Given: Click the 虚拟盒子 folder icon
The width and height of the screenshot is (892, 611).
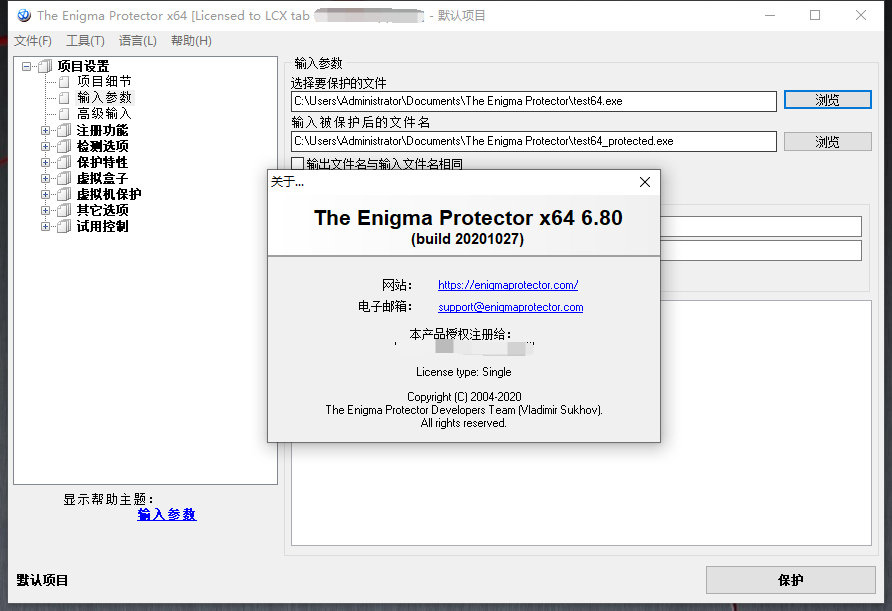Looking at the screenshot, I should (64, 178).
